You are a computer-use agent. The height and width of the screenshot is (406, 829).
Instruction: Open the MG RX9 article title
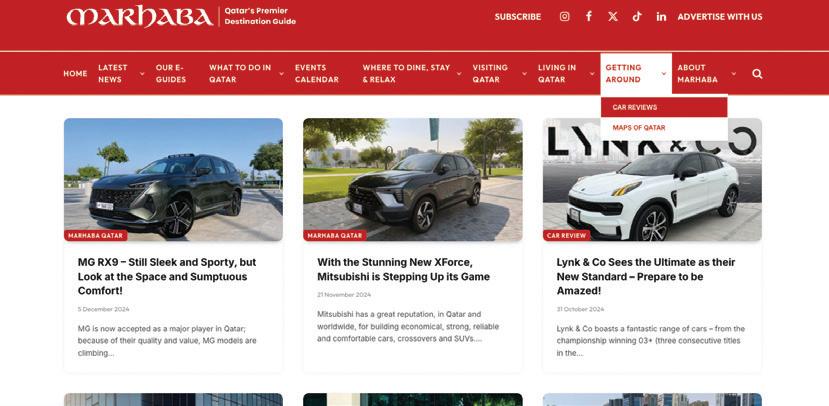[167, 276]
